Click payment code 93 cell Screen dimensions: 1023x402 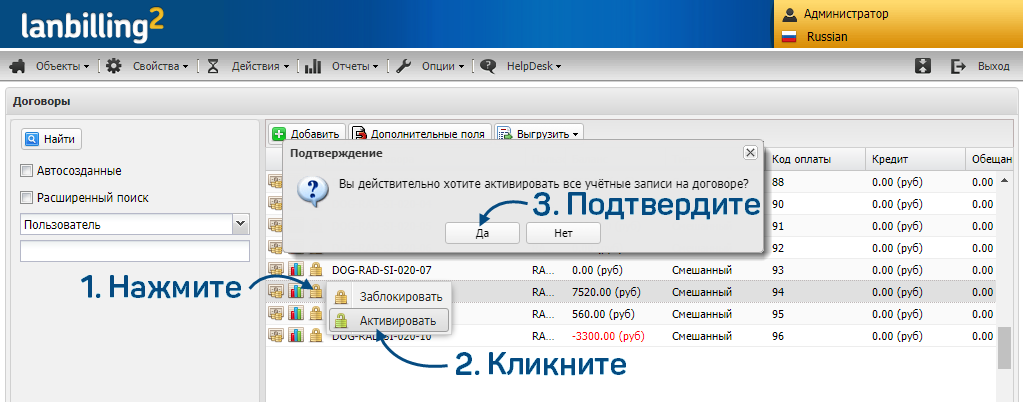(778, 270)
